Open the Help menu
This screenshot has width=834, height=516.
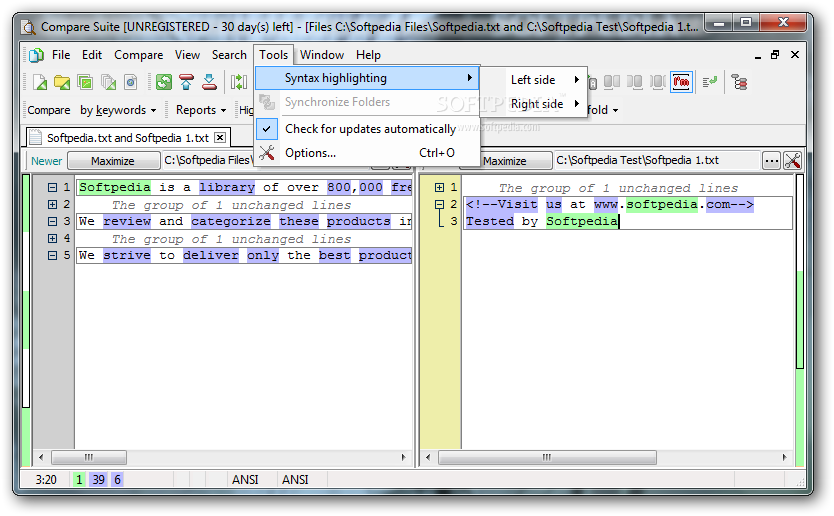click(x=368, y=55)
